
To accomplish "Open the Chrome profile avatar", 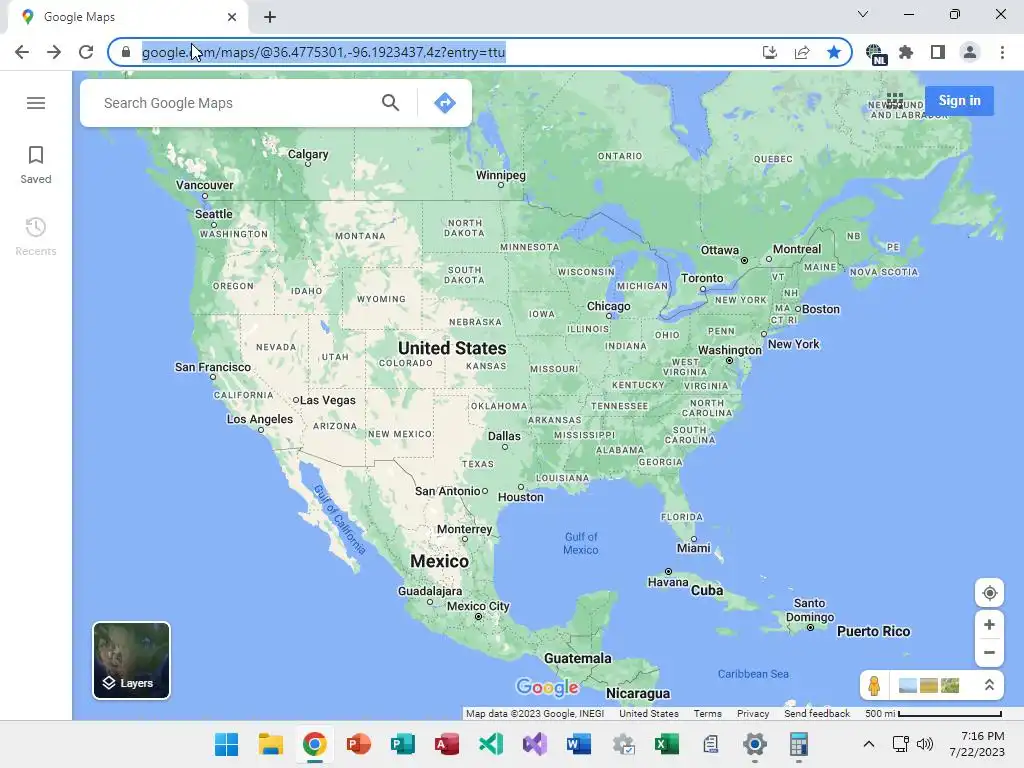I will tap(970, 52).
